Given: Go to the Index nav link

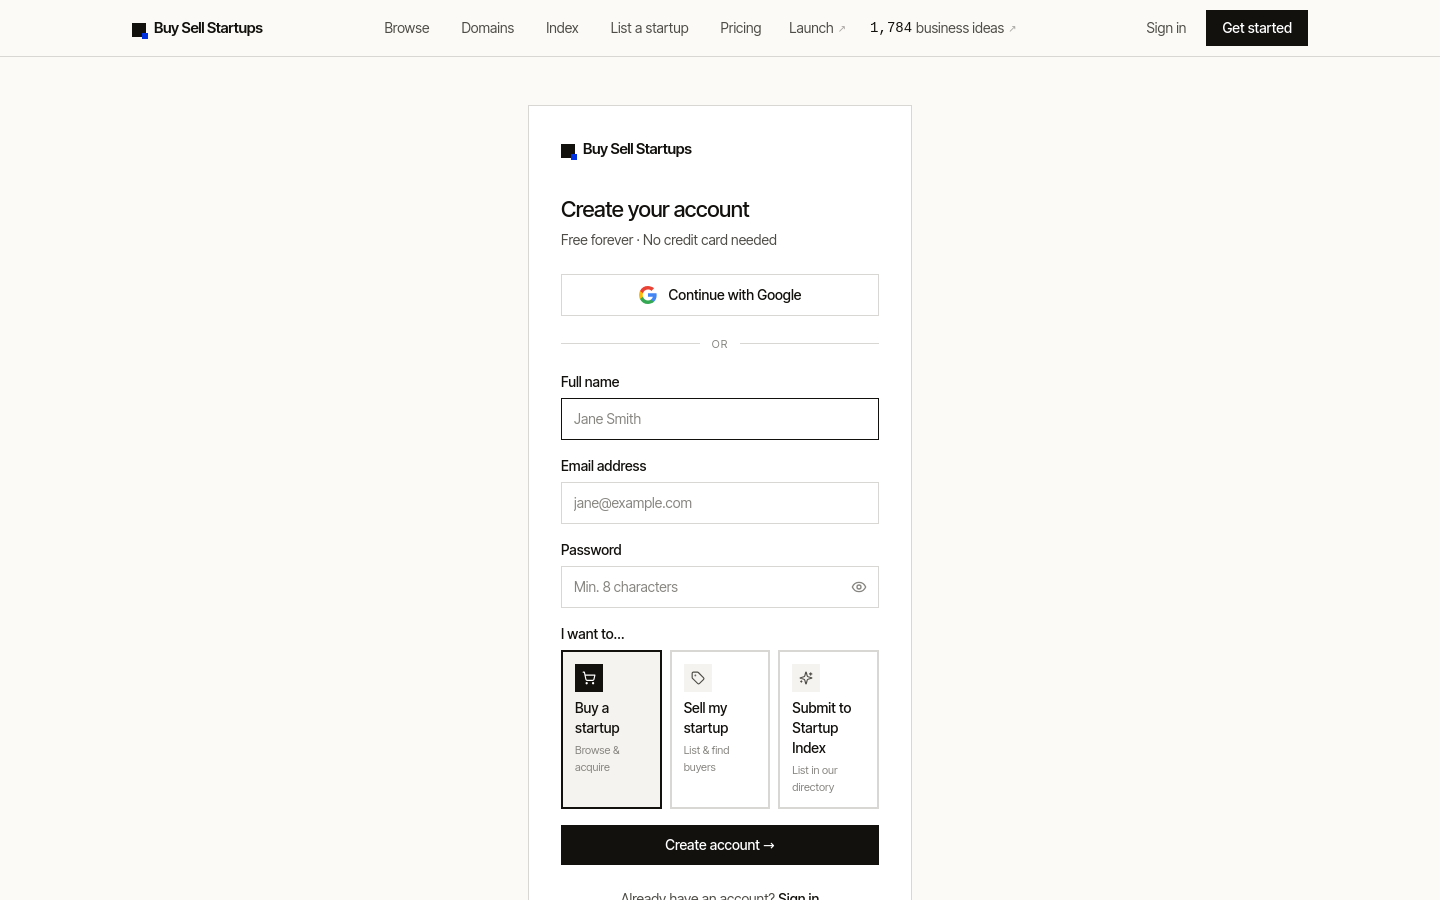Looking at the screenshot, I should tap(562, 28).
